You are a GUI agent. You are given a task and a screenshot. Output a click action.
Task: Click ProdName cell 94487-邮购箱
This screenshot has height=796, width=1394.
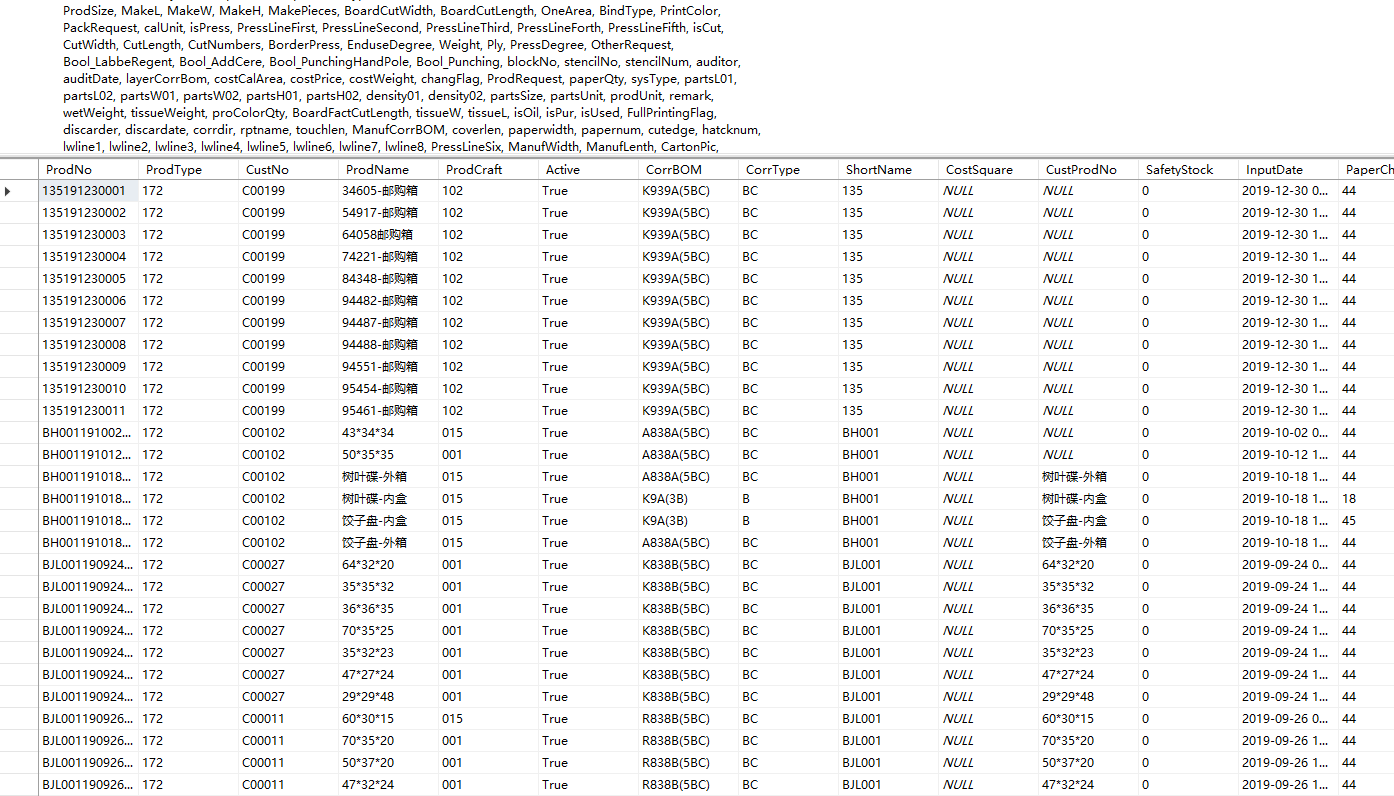pyautogui.click(x=388, y=323)
